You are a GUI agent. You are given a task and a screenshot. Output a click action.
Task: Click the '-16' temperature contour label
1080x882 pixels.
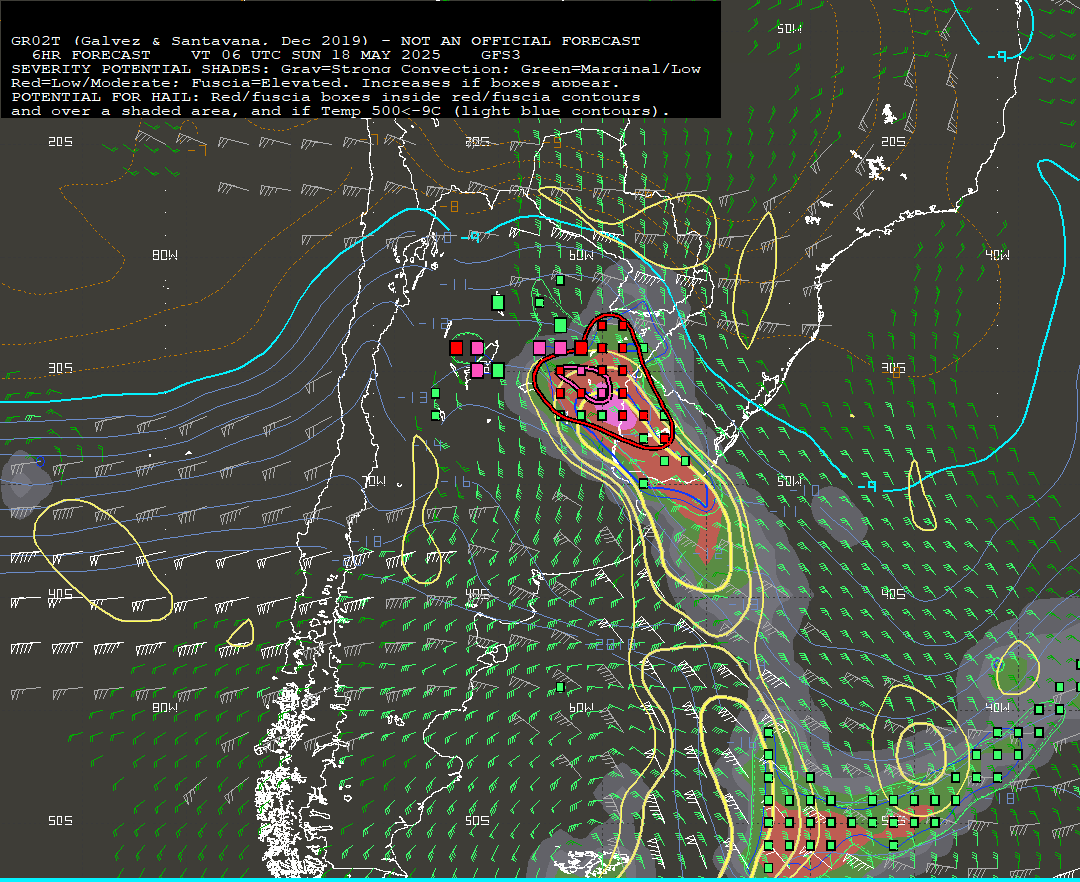coord(457,483)
